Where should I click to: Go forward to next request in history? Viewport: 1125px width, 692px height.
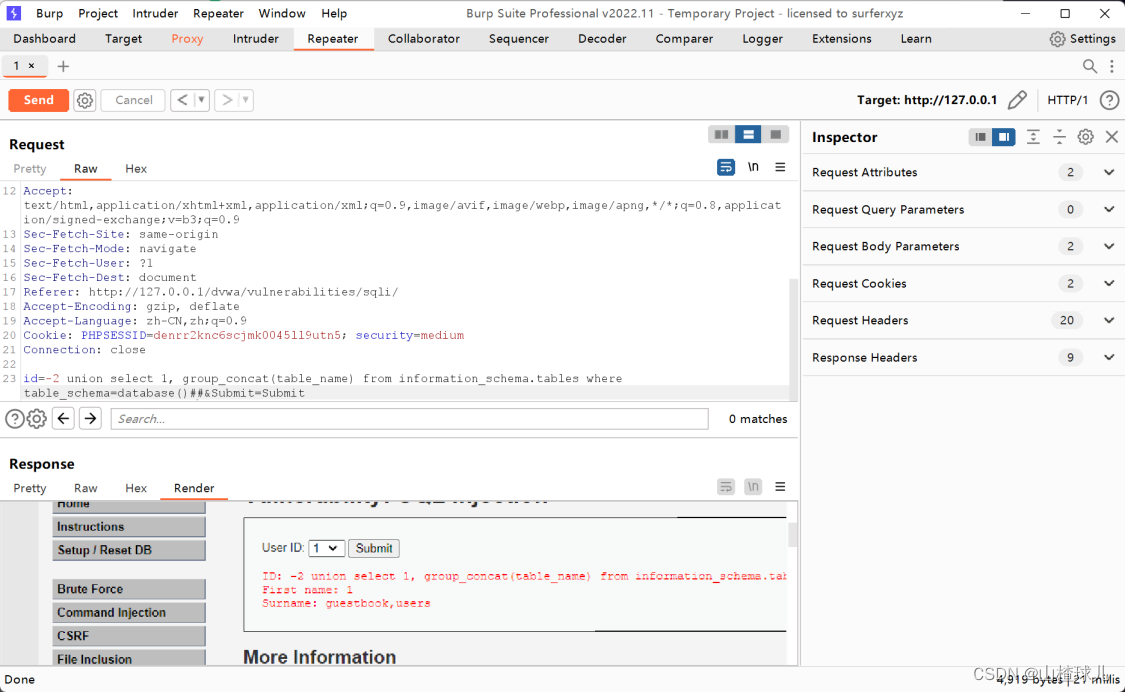click(x=227, y=100)
